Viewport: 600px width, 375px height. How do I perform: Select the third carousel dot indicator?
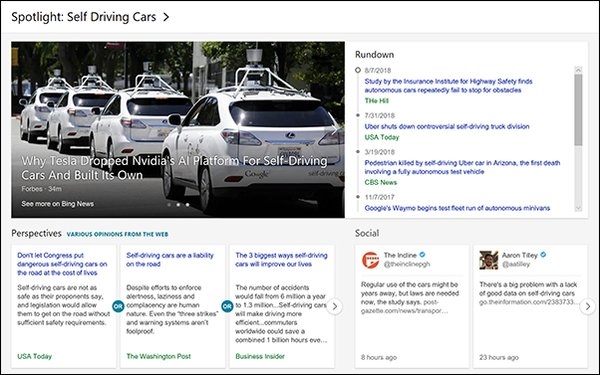[187, 205]
